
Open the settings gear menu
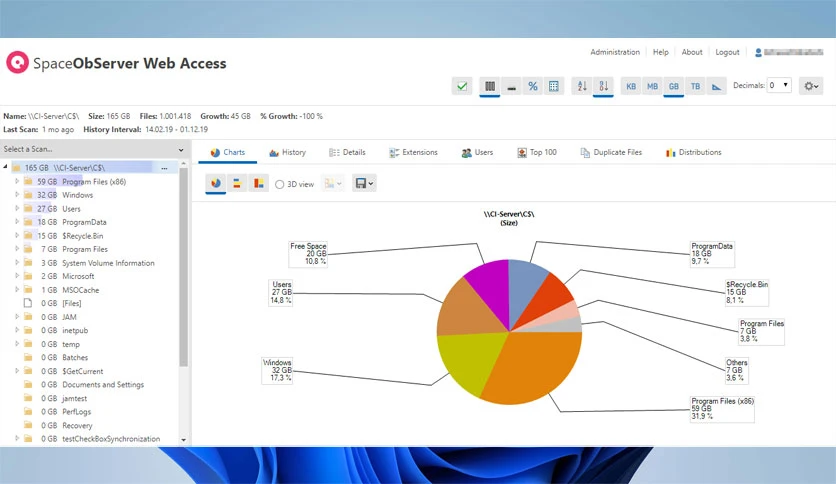[x=811, y=86]
